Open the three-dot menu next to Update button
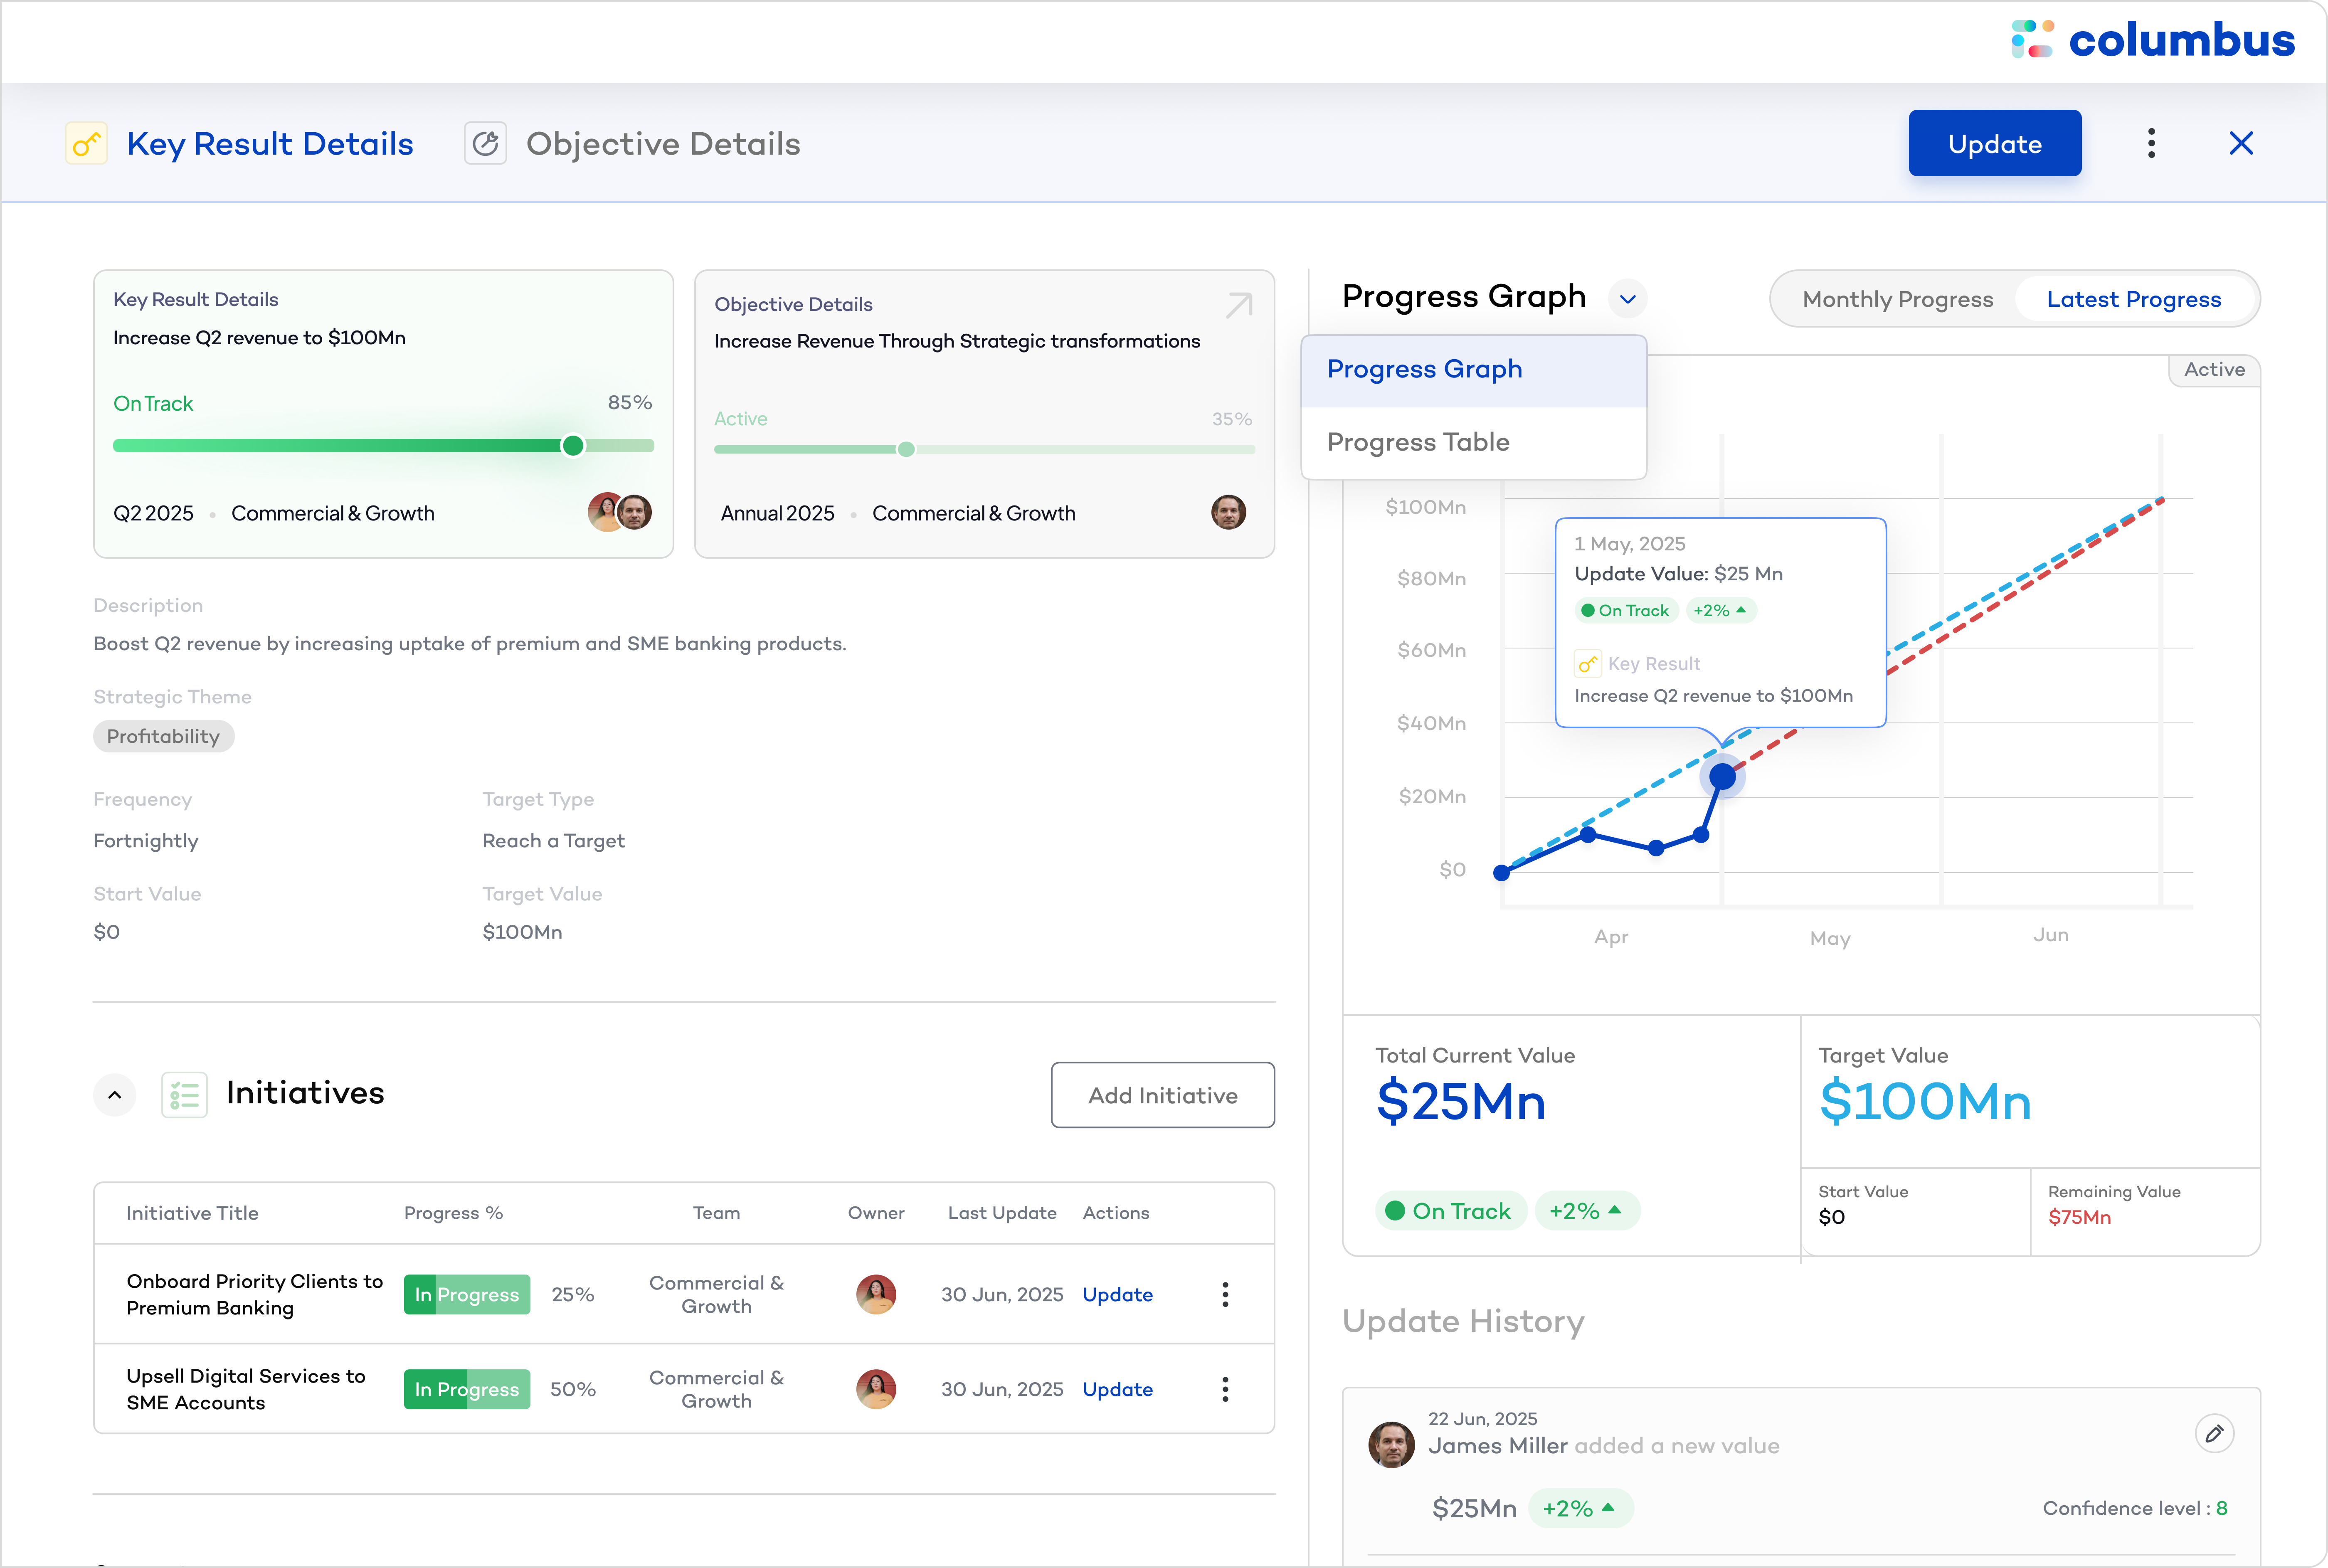Screen dimensions: 2328x1568 [2151, 143]
